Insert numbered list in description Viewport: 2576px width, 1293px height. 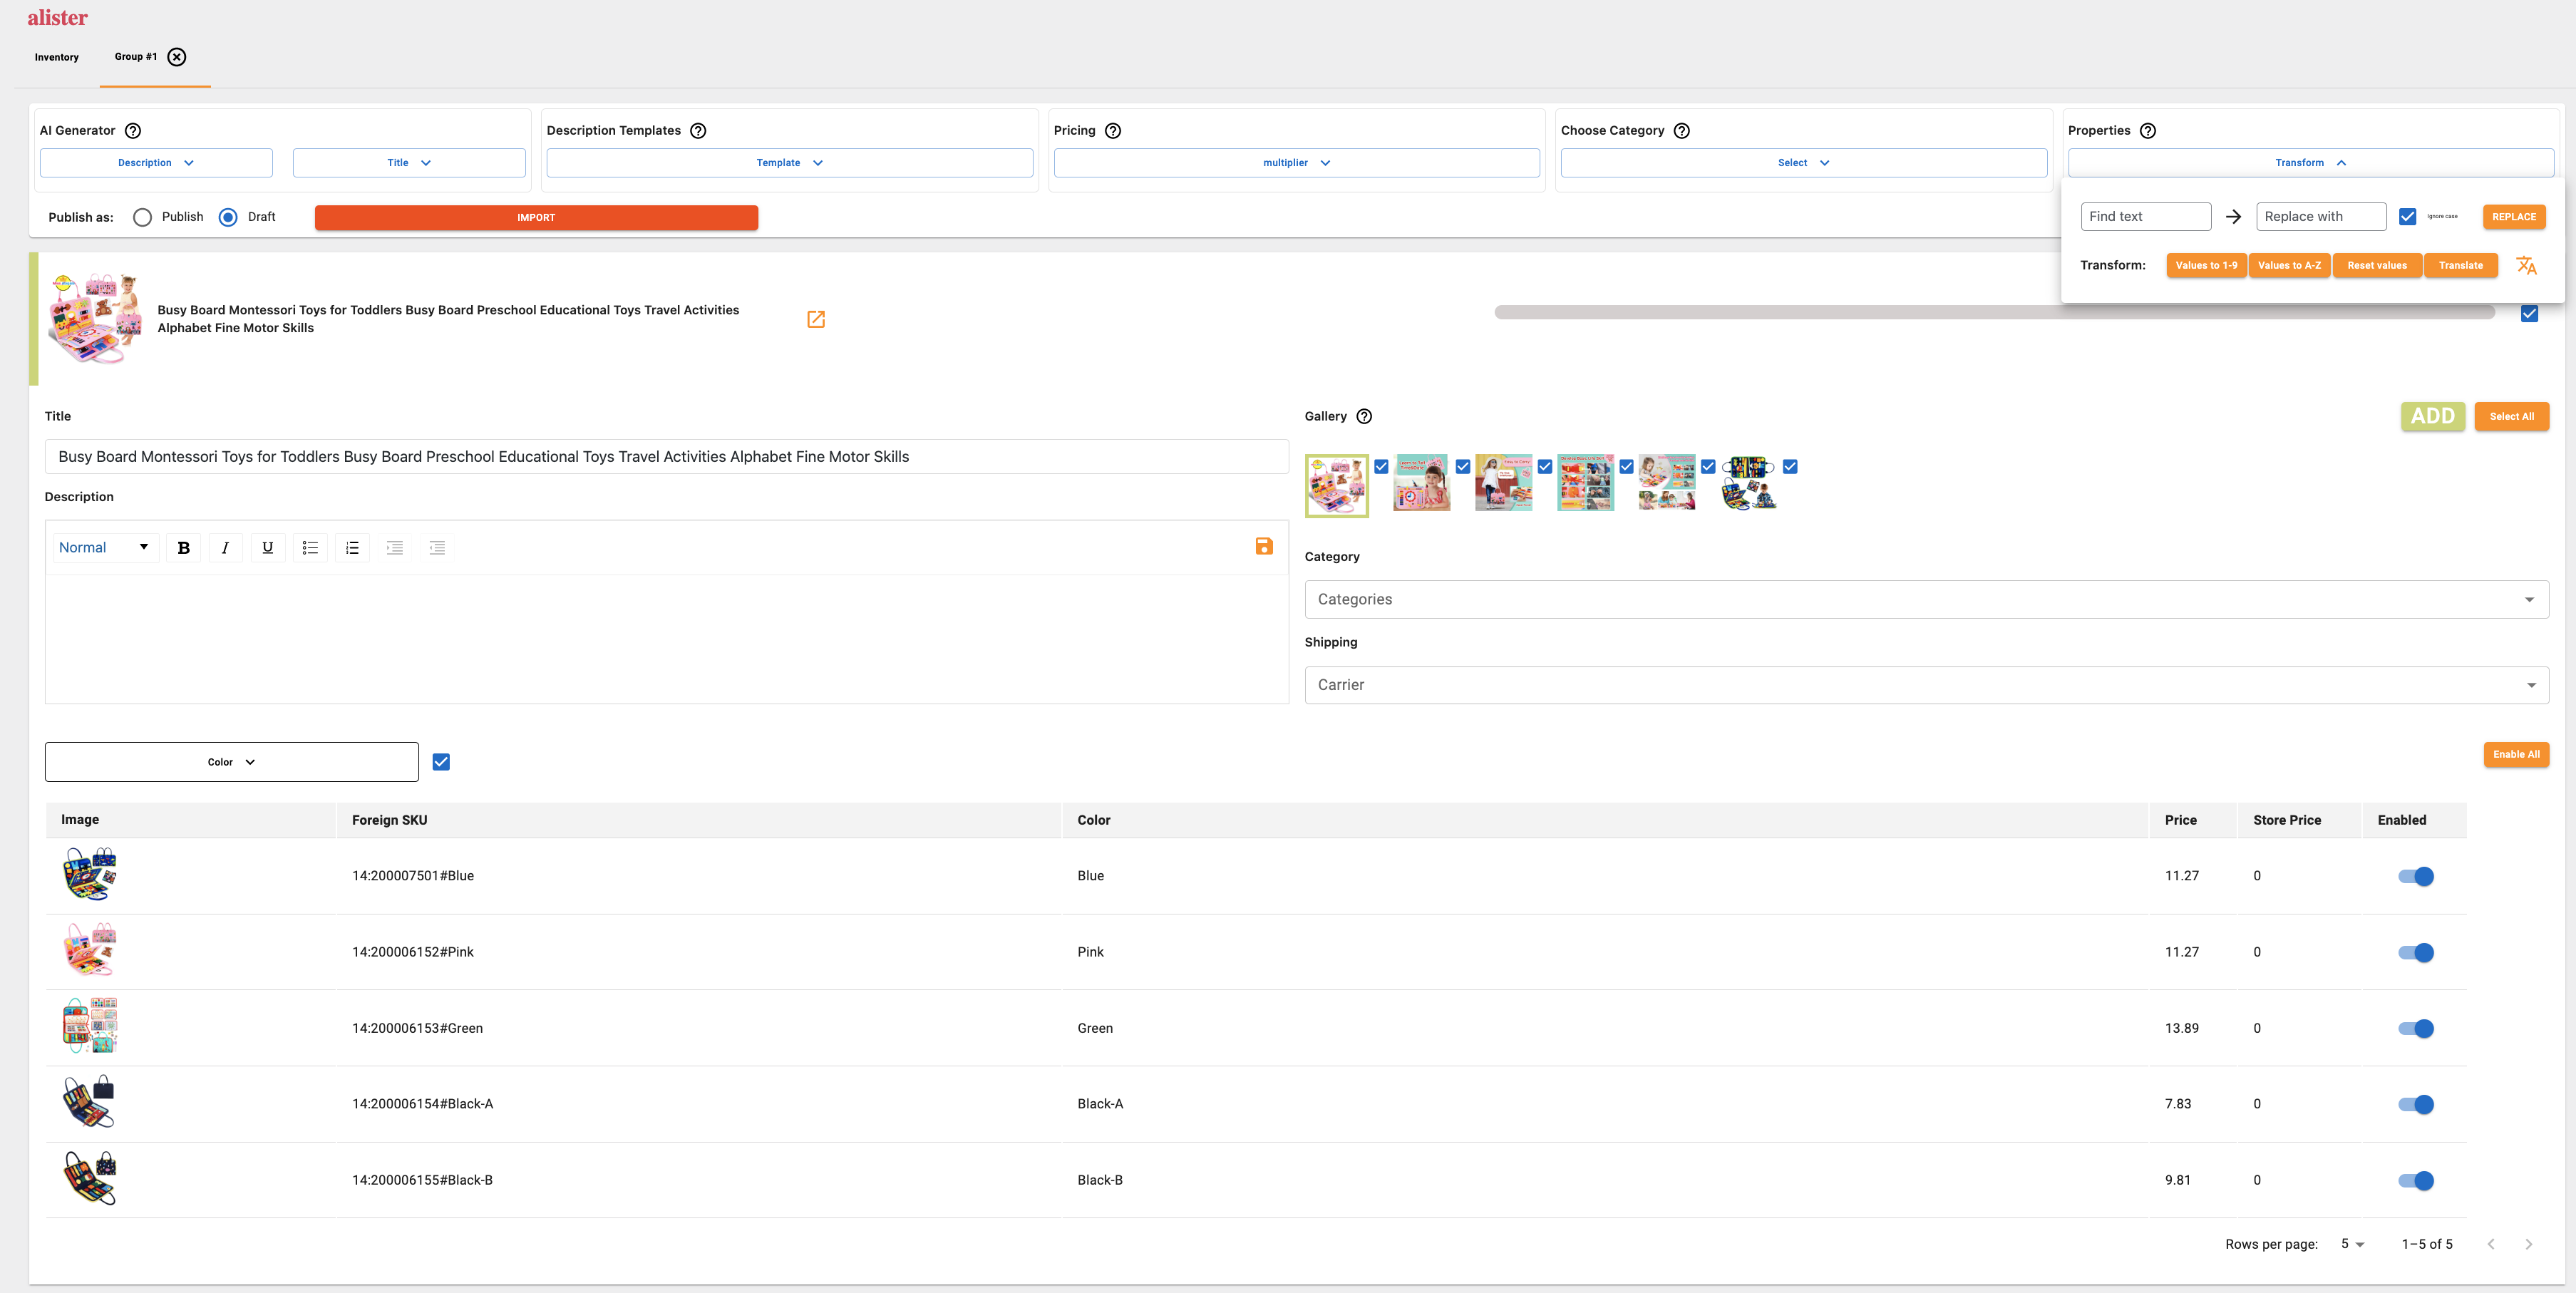click(x=352, y=548)
